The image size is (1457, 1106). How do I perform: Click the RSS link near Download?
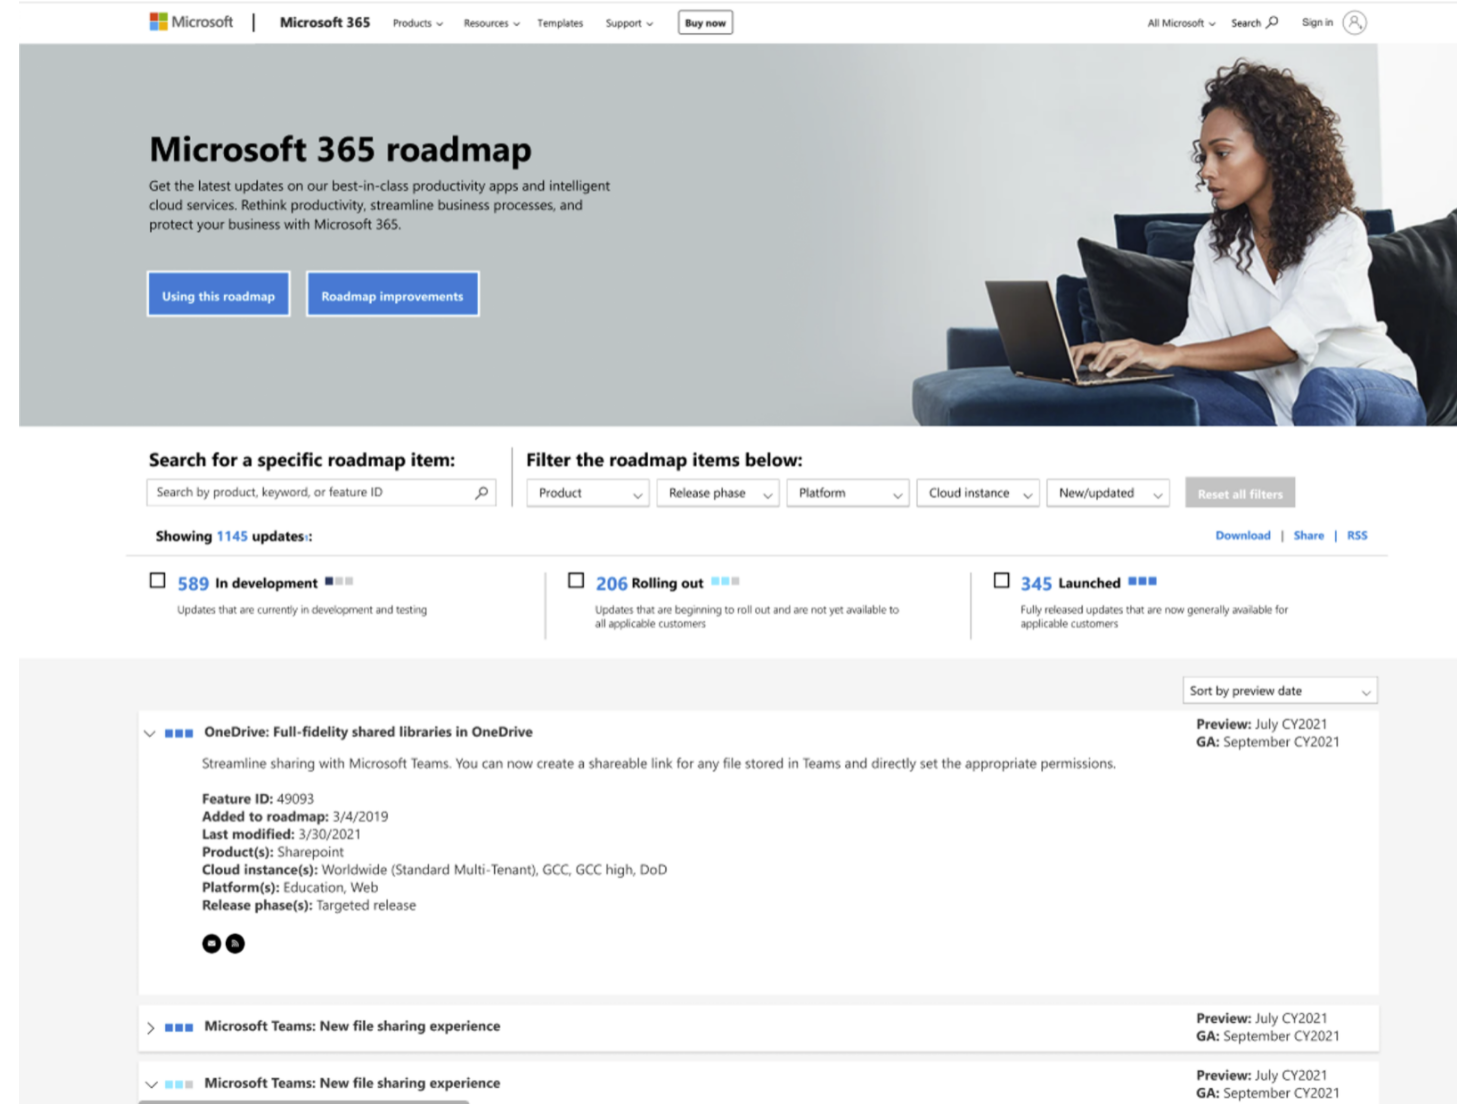coord(1357,536)
